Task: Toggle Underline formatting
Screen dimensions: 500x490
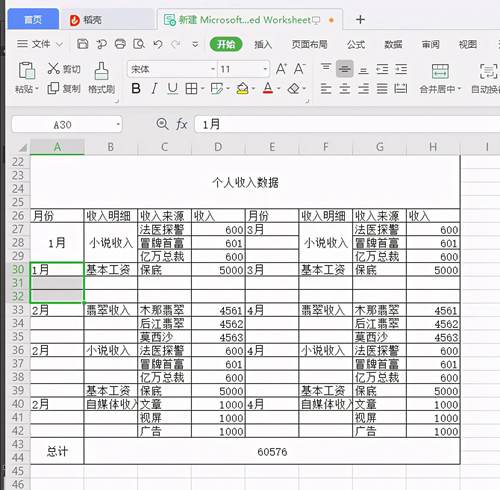Action: (x=172, y=88)
